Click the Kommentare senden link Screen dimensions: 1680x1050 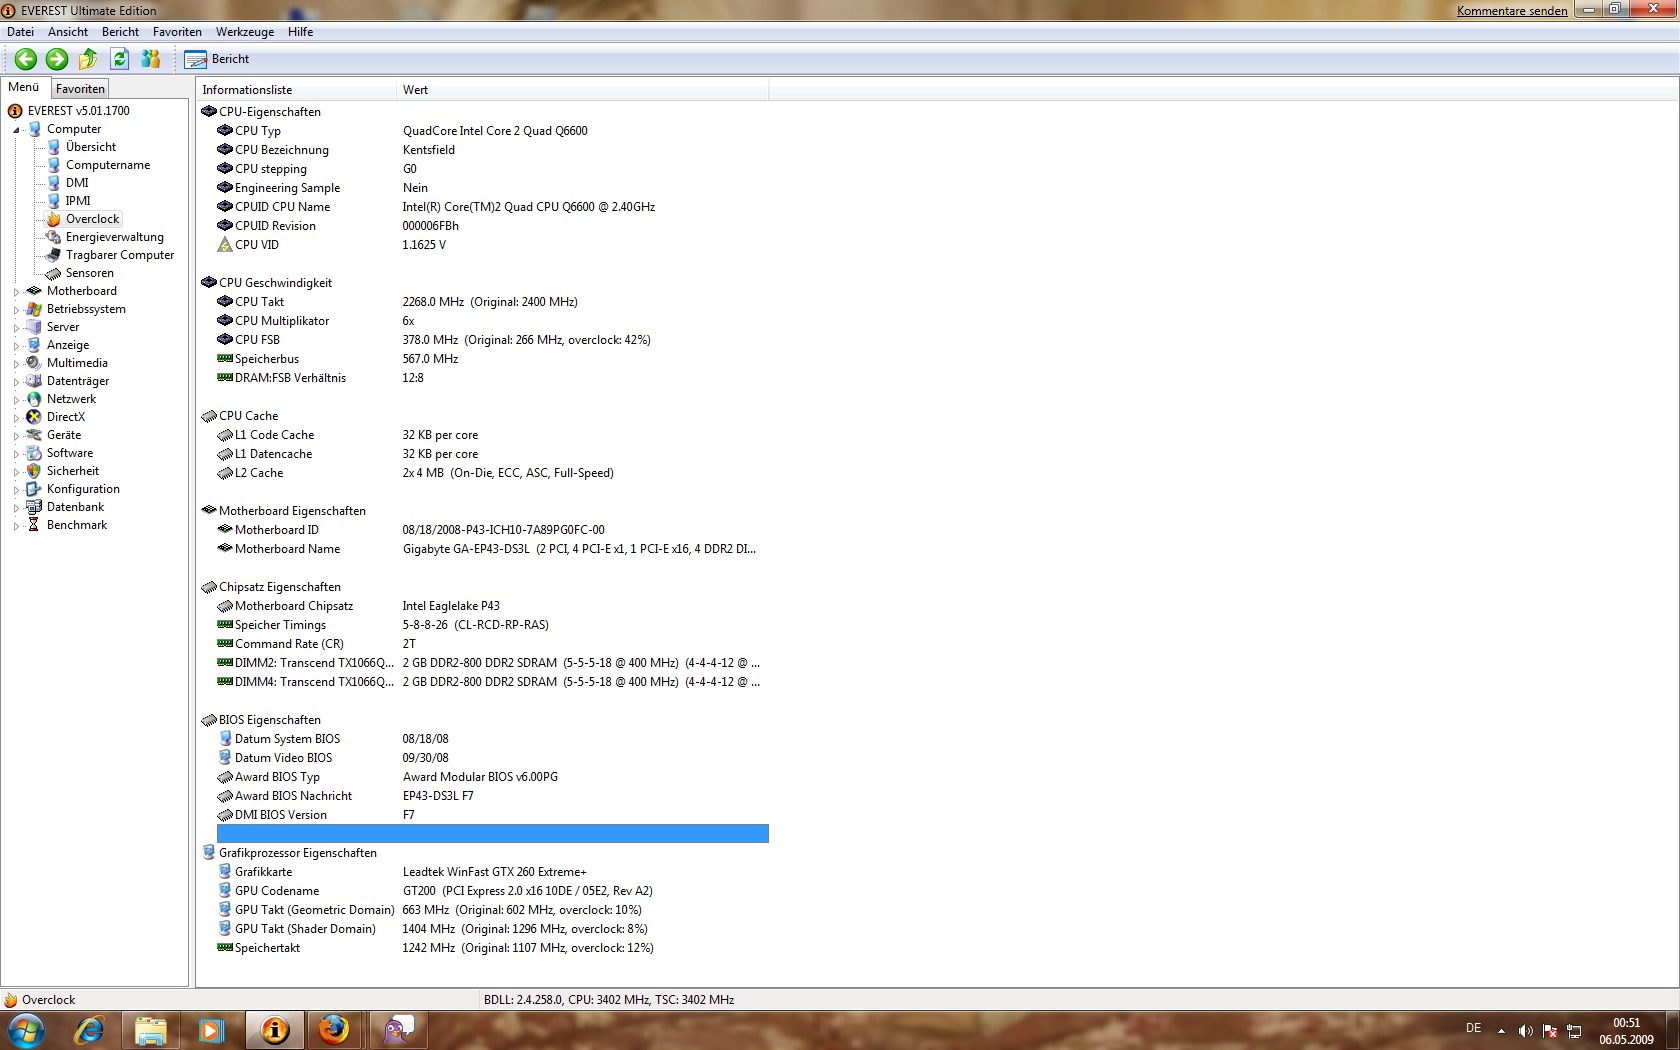click(x=1512, y=11)
